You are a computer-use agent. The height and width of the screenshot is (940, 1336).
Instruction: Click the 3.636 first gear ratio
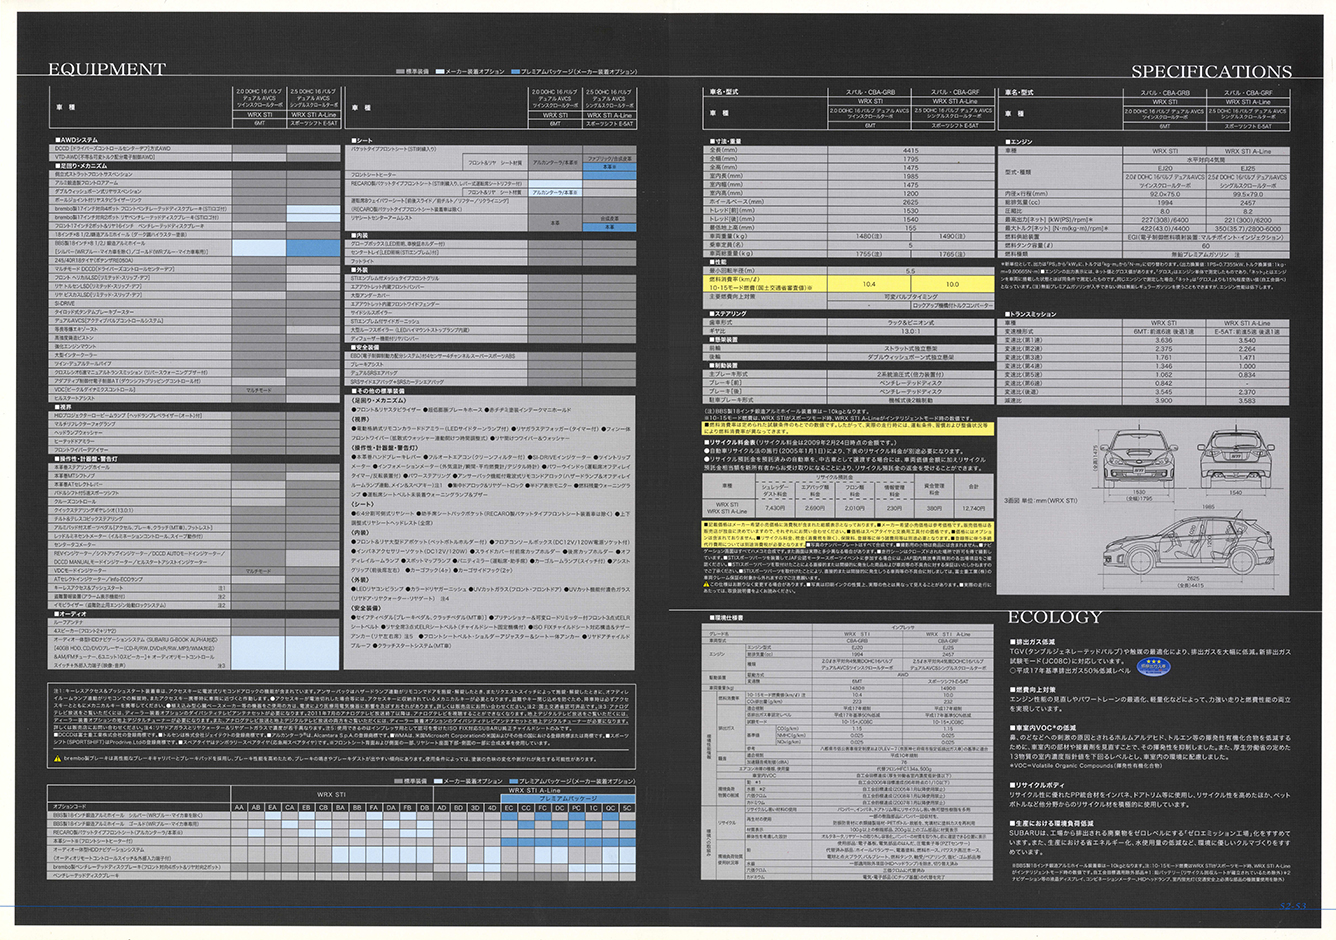[x=1164, y=340]
